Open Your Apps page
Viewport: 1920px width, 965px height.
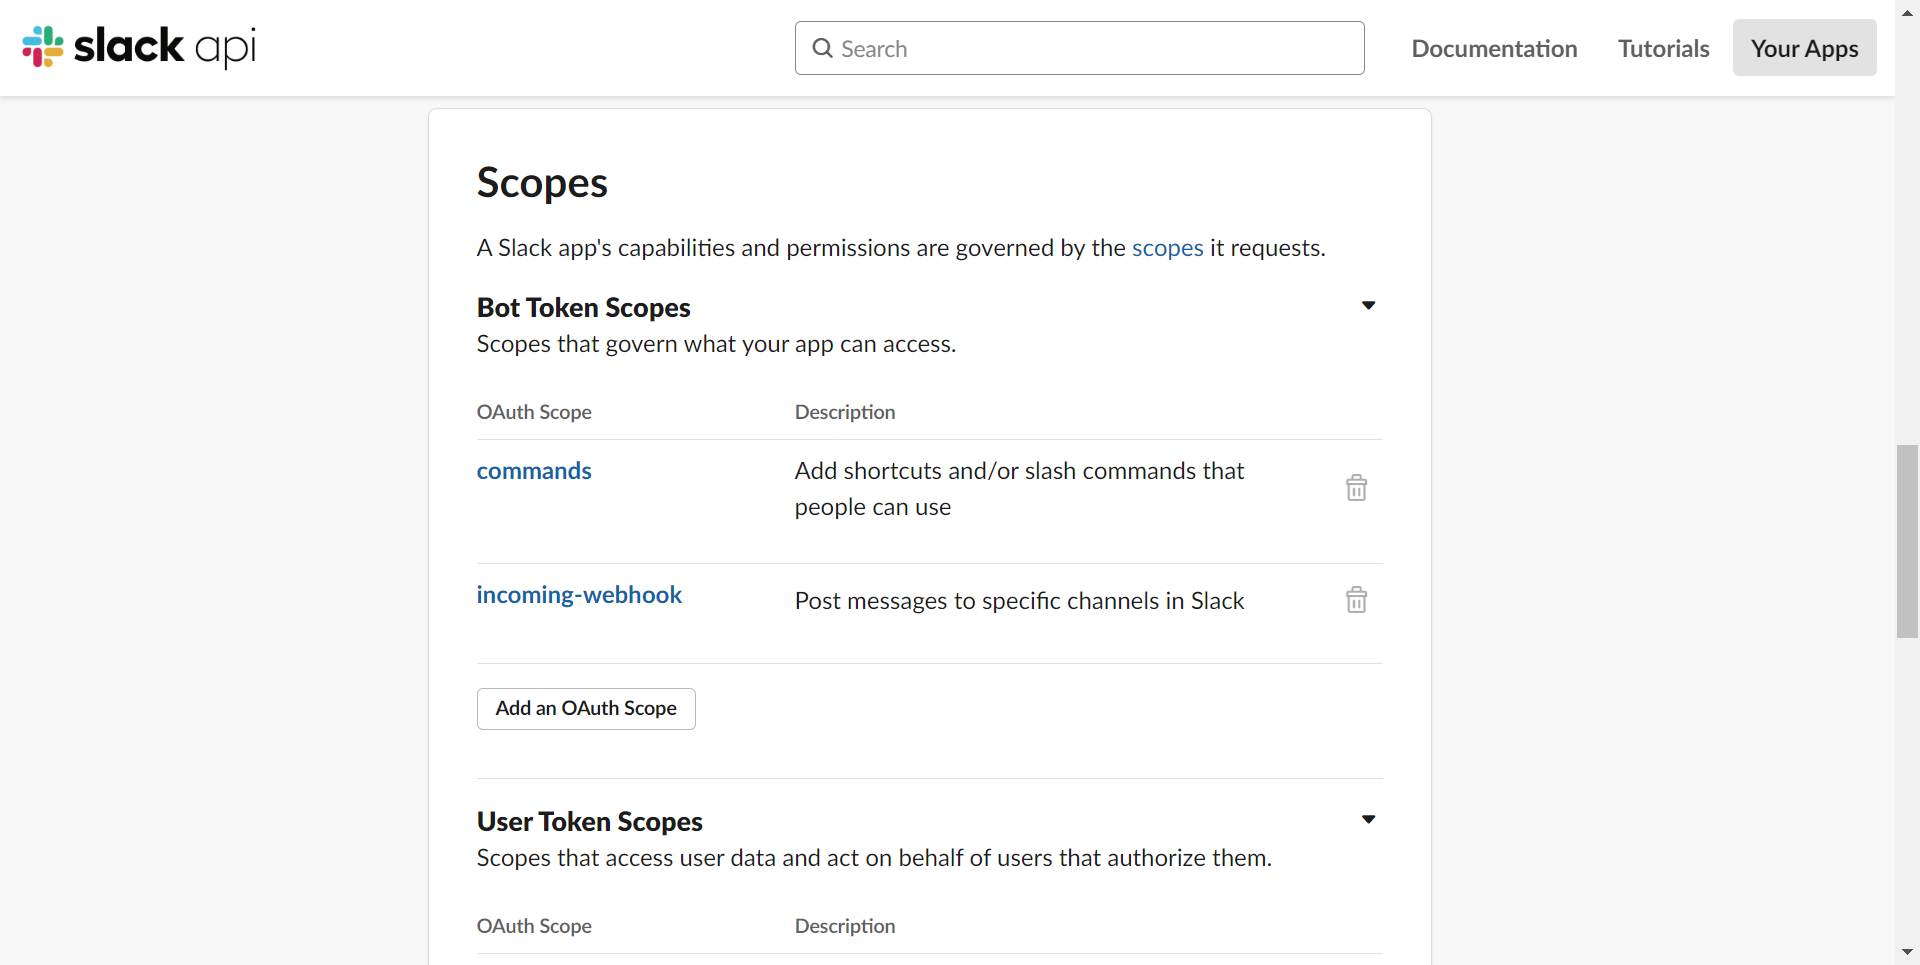pos(1804,48)
